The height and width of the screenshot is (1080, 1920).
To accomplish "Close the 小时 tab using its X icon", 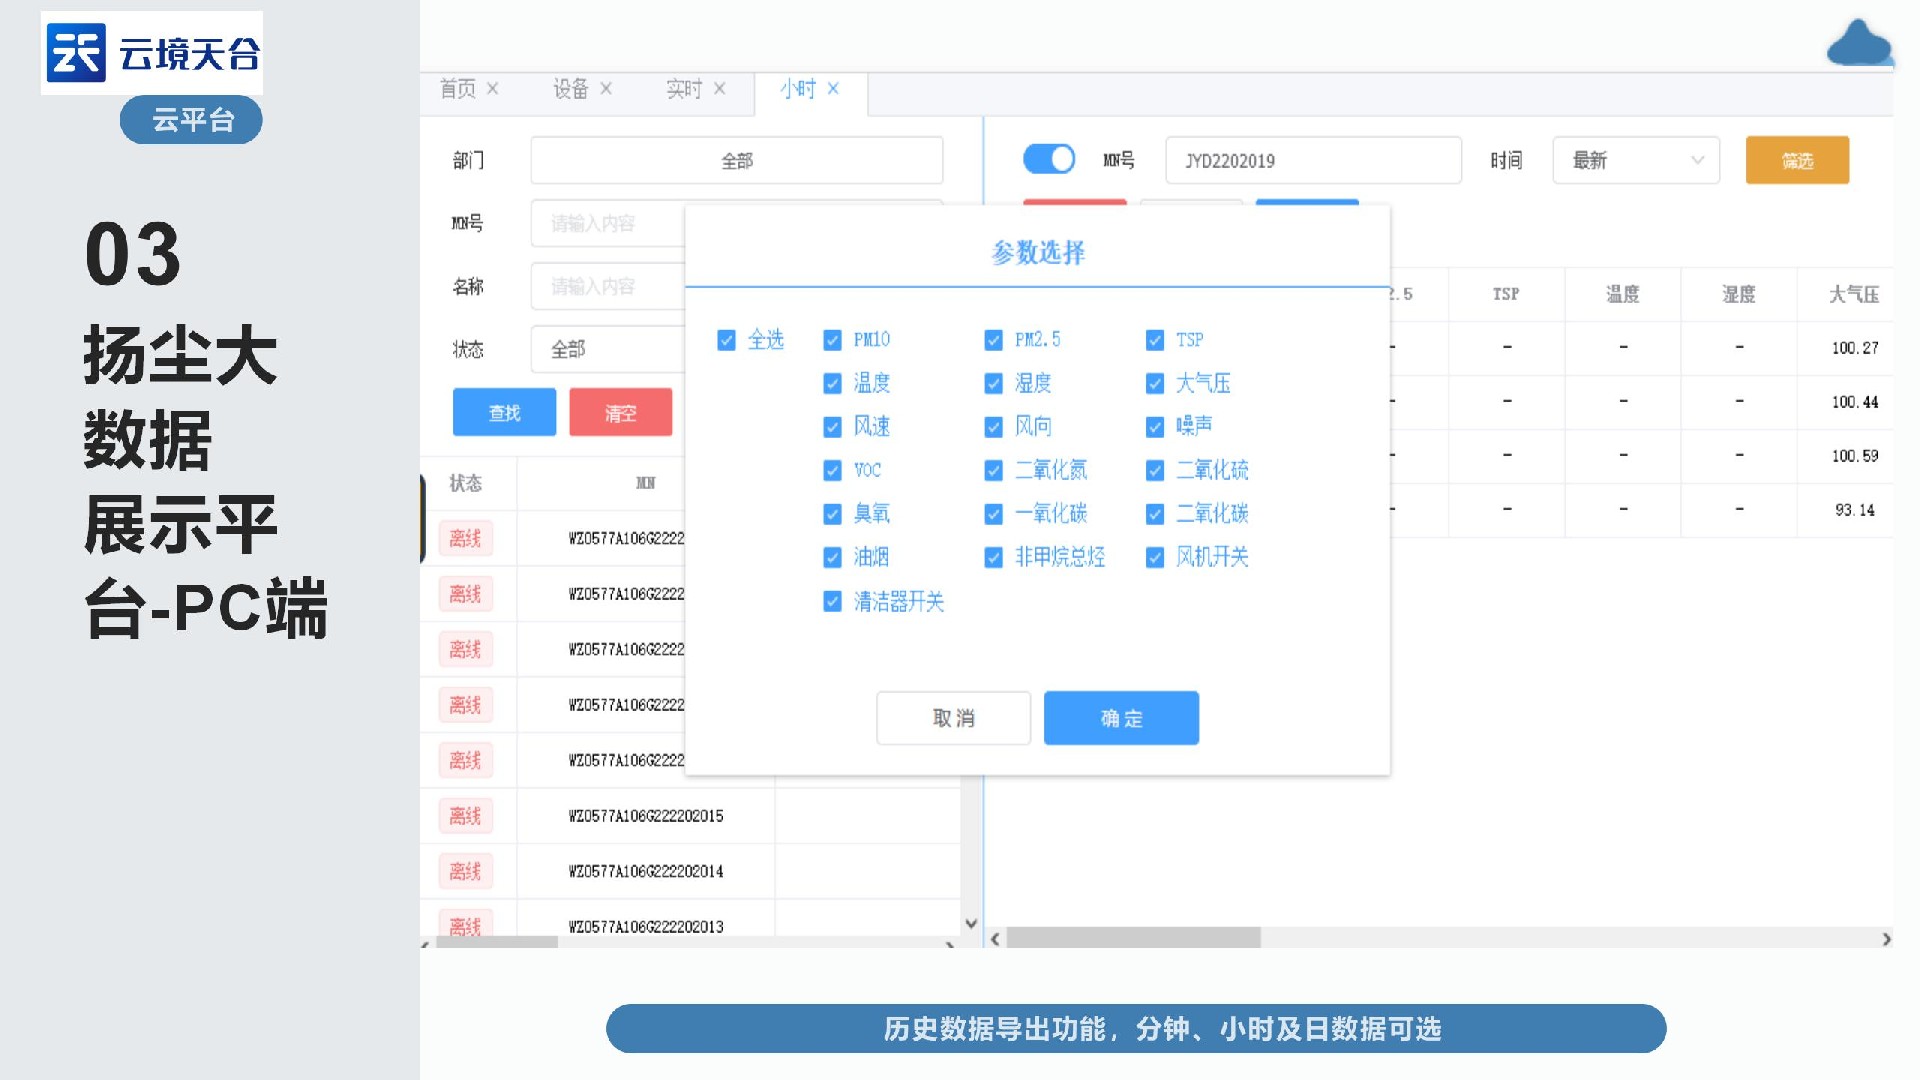I will pos(833,88).
